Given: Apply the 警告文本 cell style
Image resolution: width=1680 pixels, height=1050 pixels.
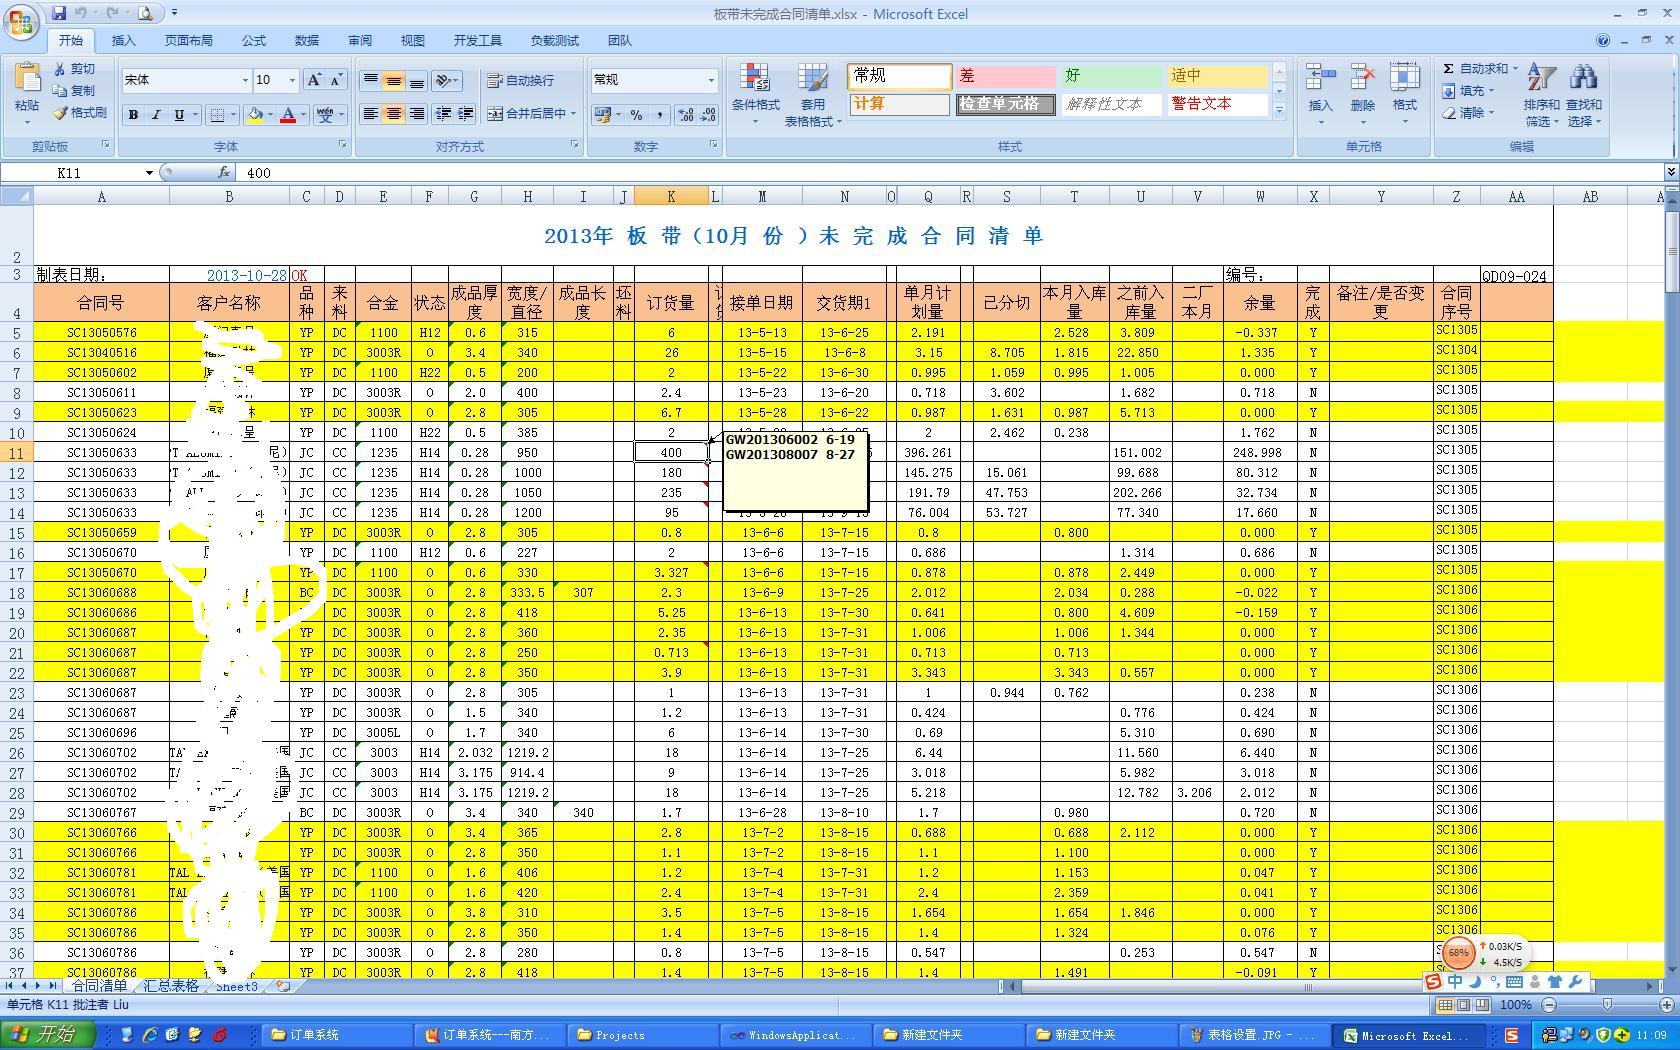Looking at the screenshot, I should tap(1216, 104).
